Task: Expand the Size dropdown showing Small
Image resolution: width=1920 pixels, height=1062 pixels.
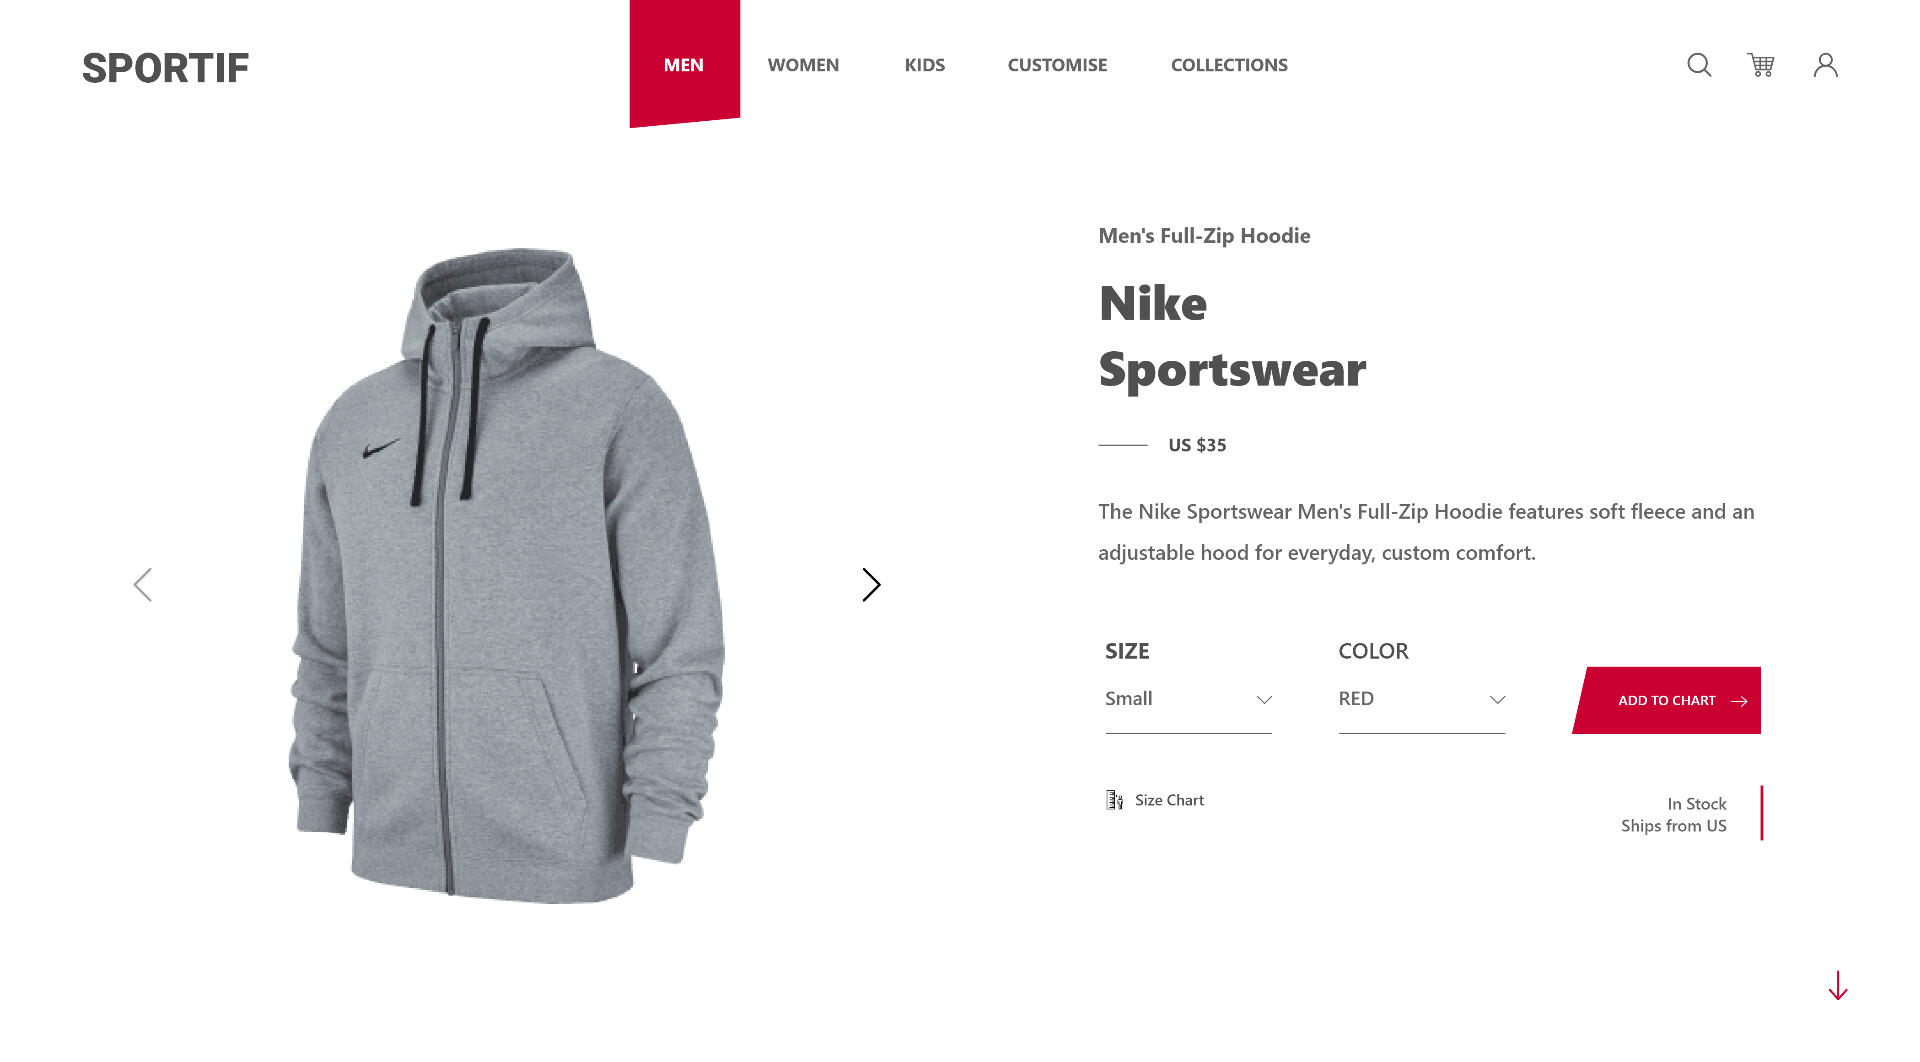Action: [1188, 700]
